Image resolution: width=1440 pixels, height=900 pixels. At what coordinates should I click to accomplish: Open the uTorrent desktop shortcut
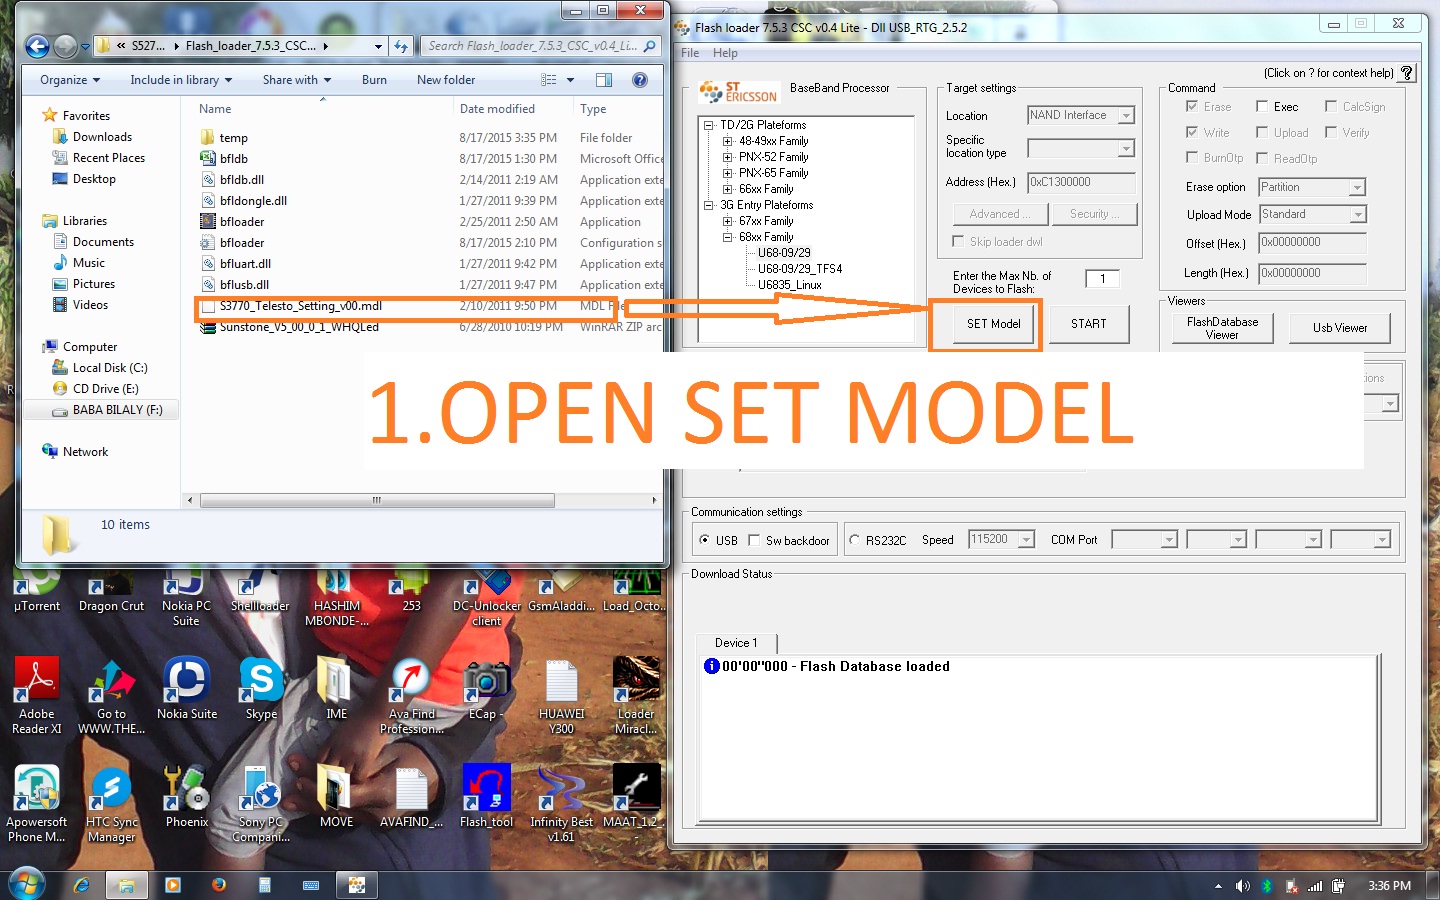pos(37,591)
